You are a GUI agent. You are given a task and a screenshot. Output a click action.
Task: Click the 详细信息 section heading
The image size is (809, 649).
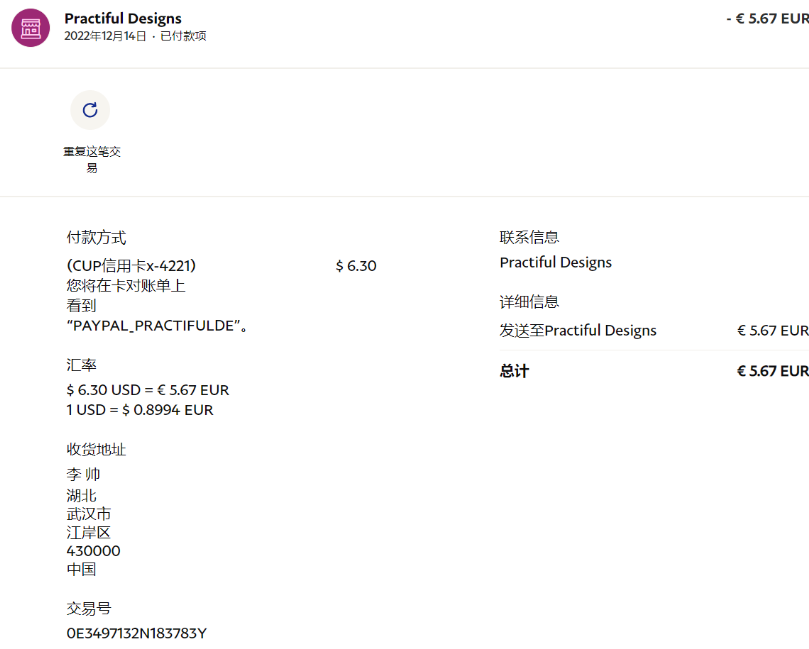coord(529,301)
